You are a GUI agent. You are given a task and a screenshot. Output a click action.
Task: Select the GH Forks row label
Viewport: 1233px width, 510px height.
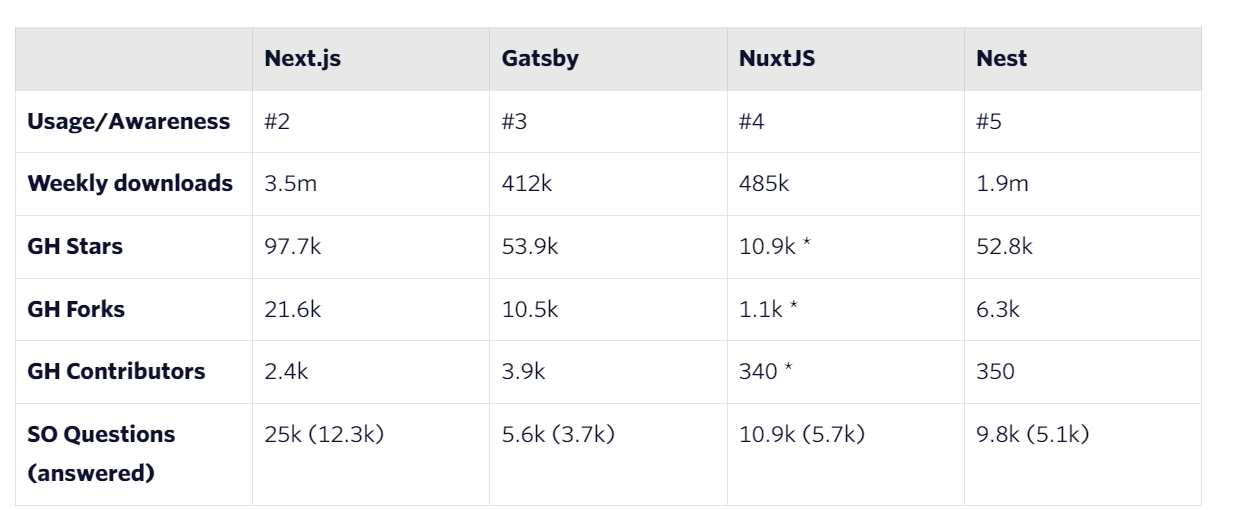click(x=76, y=309)
